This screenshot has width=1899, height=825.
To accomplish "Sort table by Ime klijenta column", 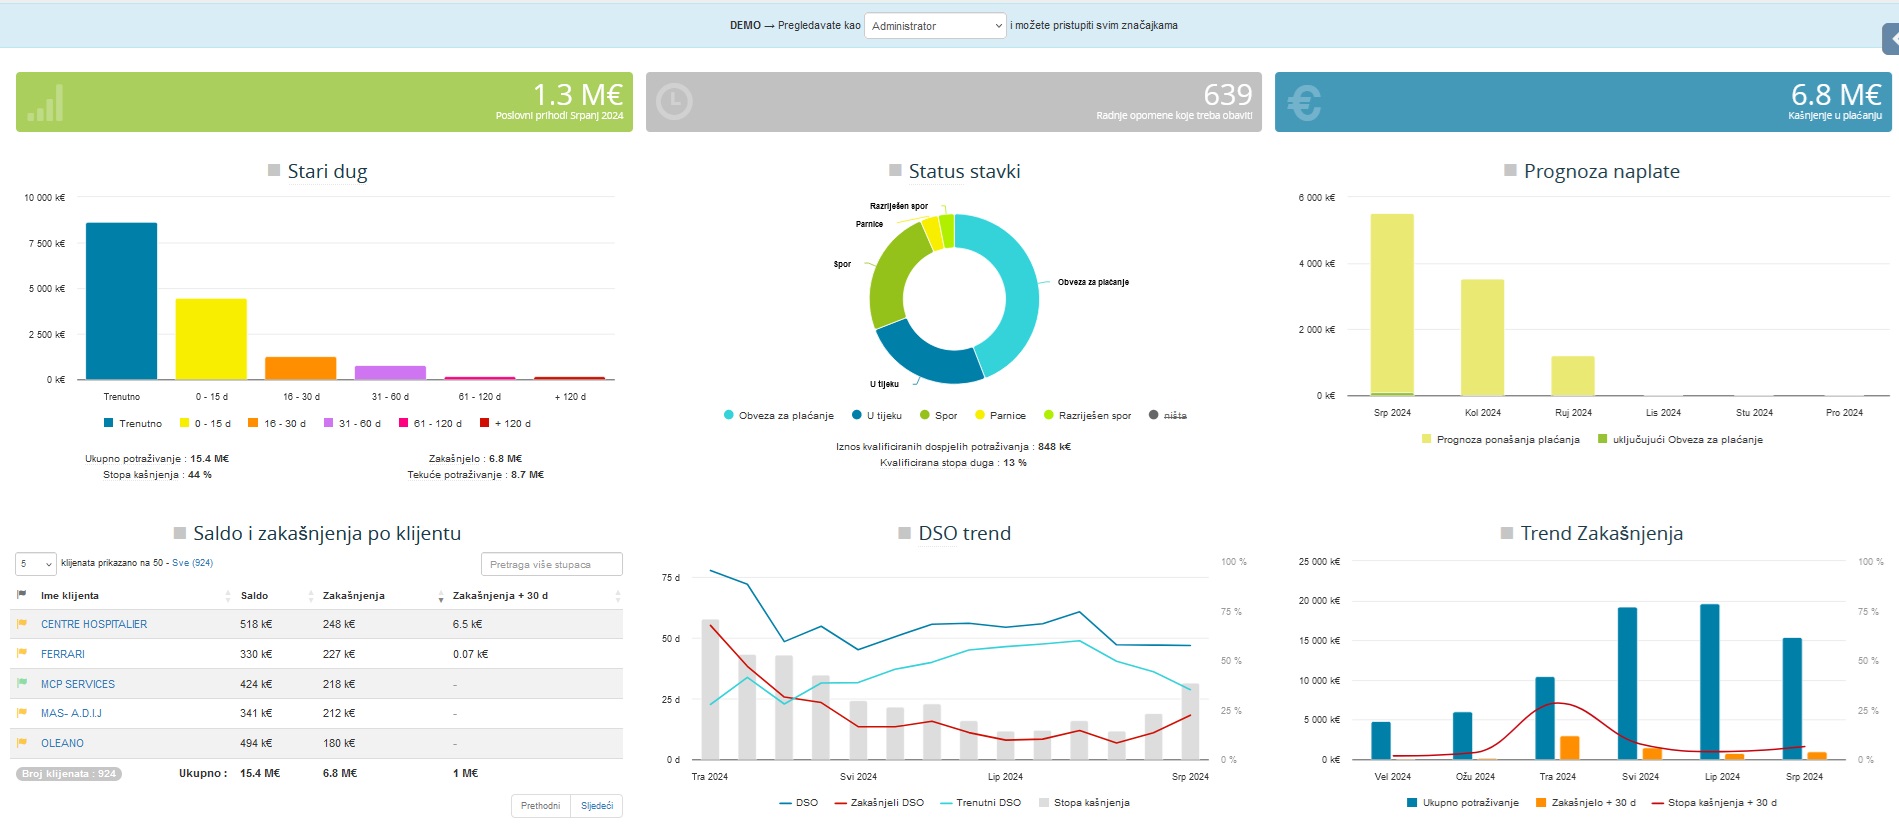I will (x=135, y=596).
